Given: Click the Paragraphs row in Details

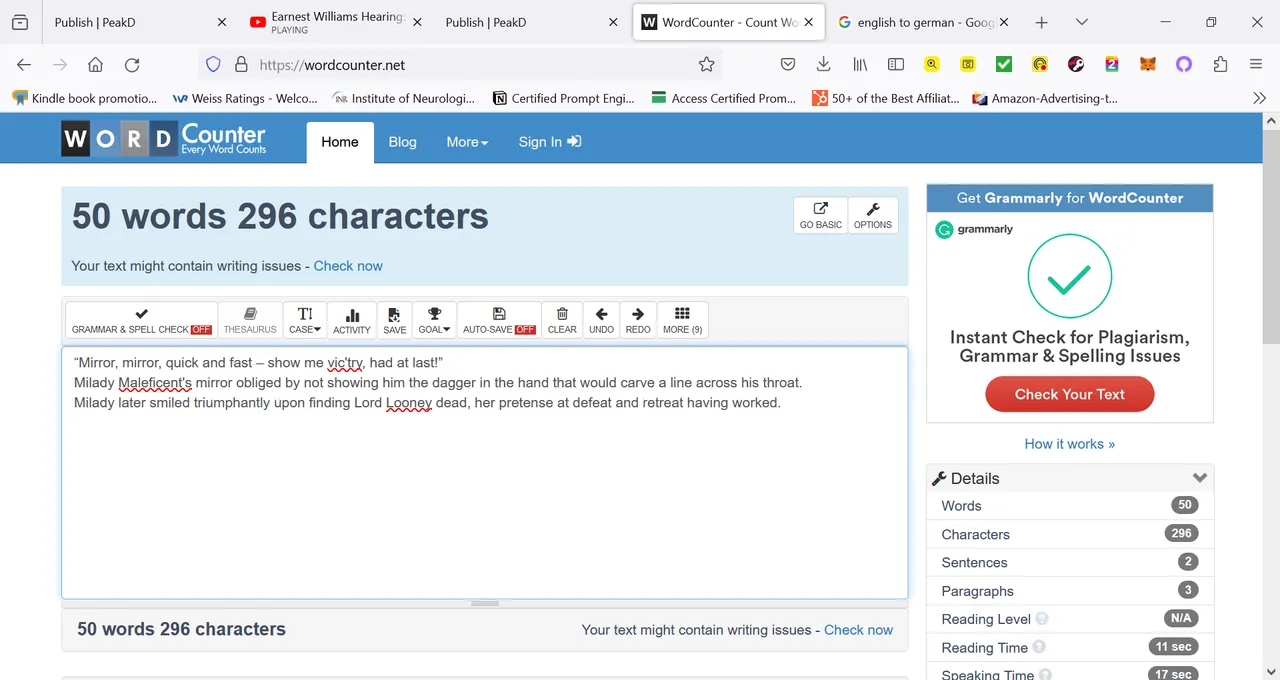Looking at the screenshot, I should pyautogui.click(x=1070, y=591).
